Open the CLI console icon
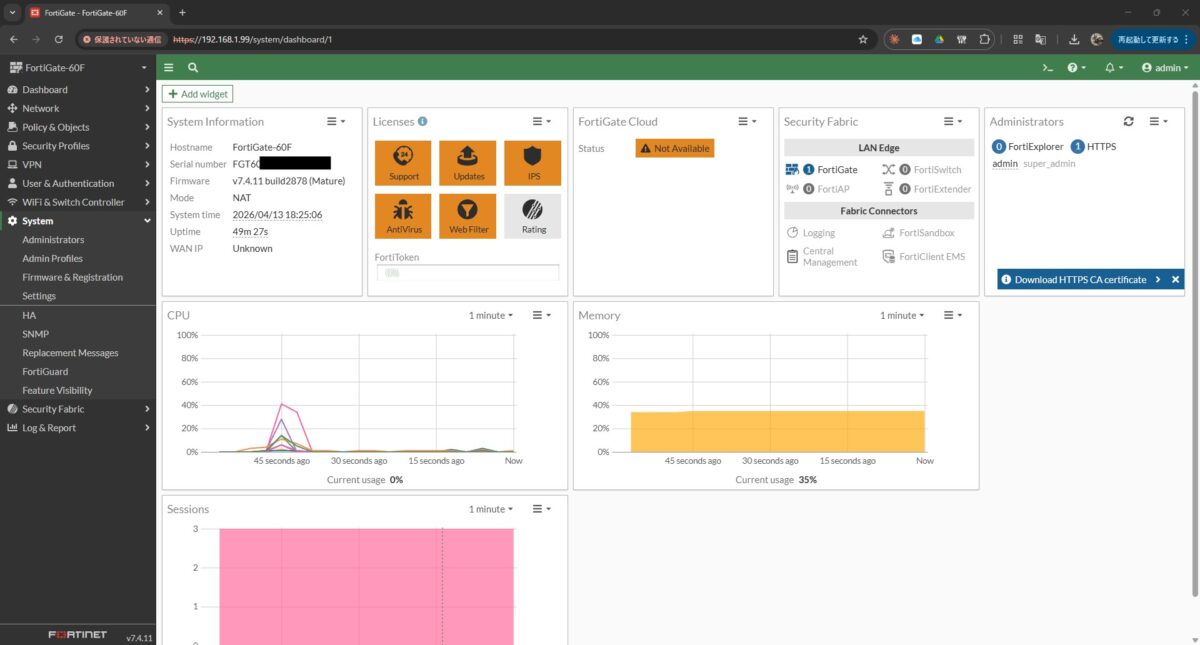This screenshot has height=645, width=1200. tap(1047, 68)
